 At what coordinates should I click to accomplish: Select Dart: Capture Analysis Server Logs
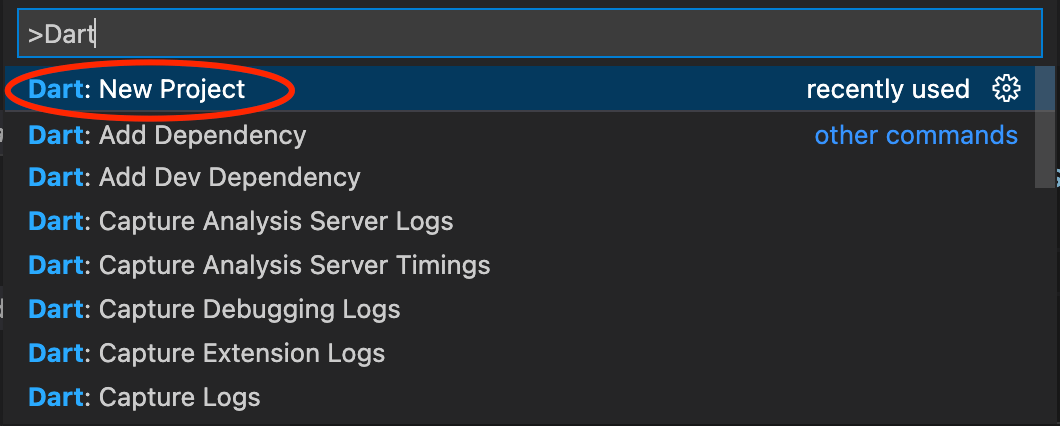[521, 221]
